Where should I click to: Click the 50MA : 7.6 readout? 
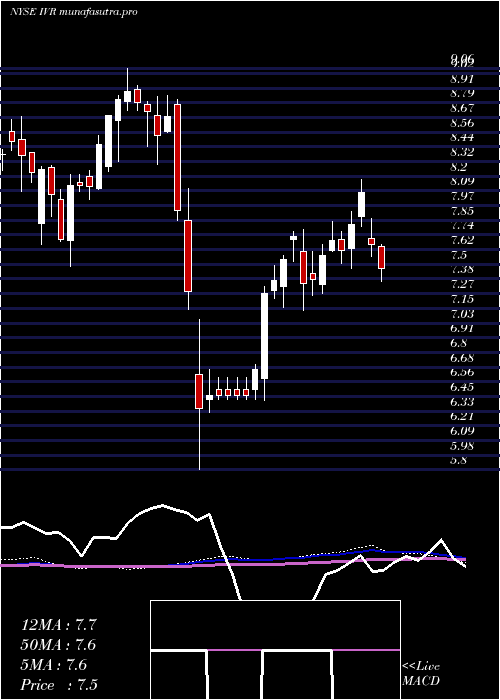click(x=58, y=645)
